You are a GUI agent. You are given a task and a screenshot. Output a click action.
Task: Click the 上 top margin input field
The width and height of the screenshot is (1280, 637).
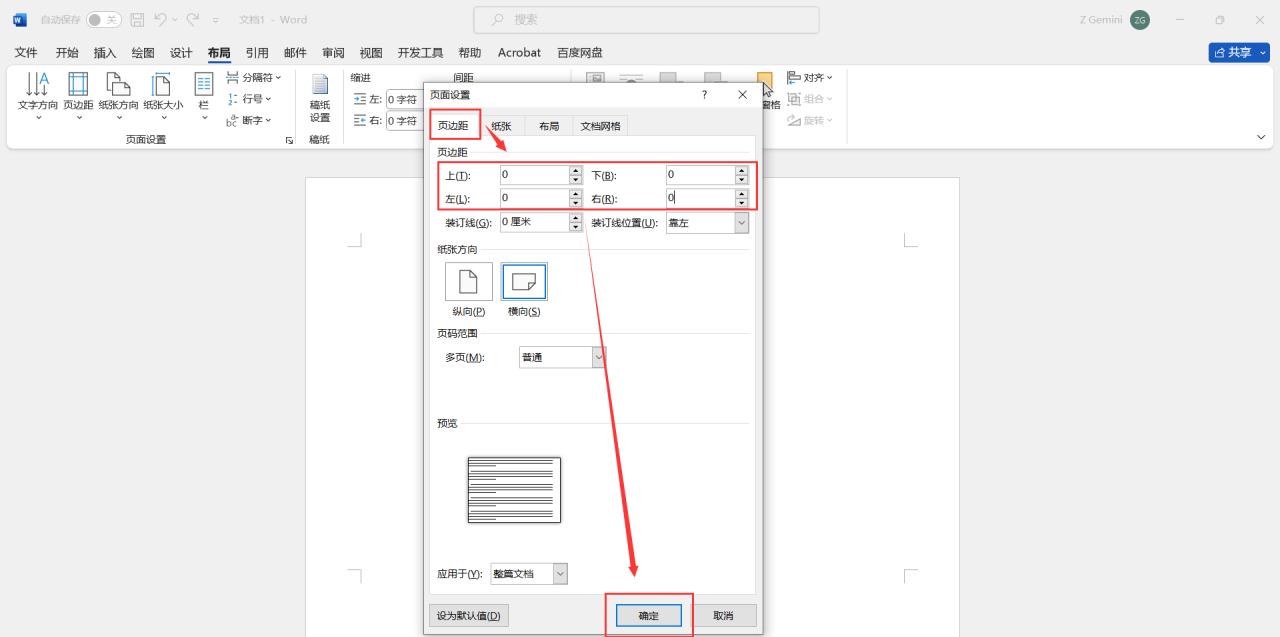[534, 174]
